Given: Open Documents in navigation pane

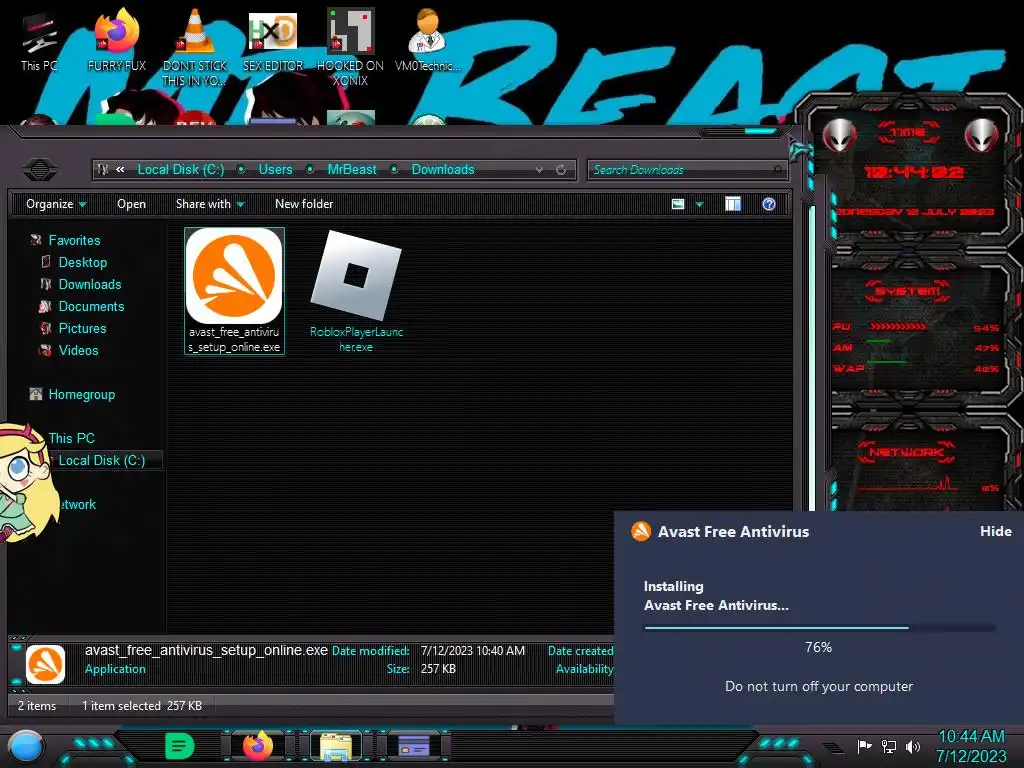Looking at the screenshot, I should pos(91,306).
